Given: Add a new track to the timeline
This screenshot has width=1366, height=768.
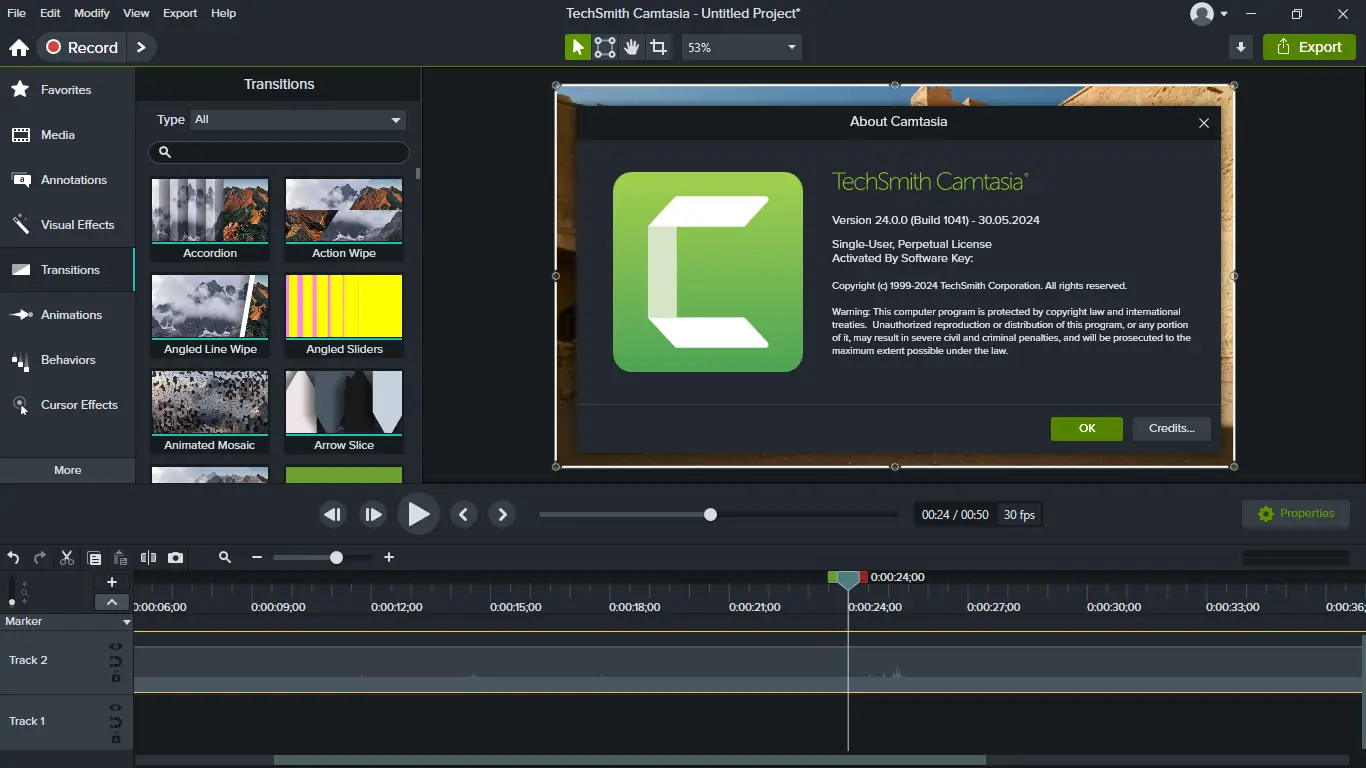Looking at the screenshot, I should coord(112,582).
